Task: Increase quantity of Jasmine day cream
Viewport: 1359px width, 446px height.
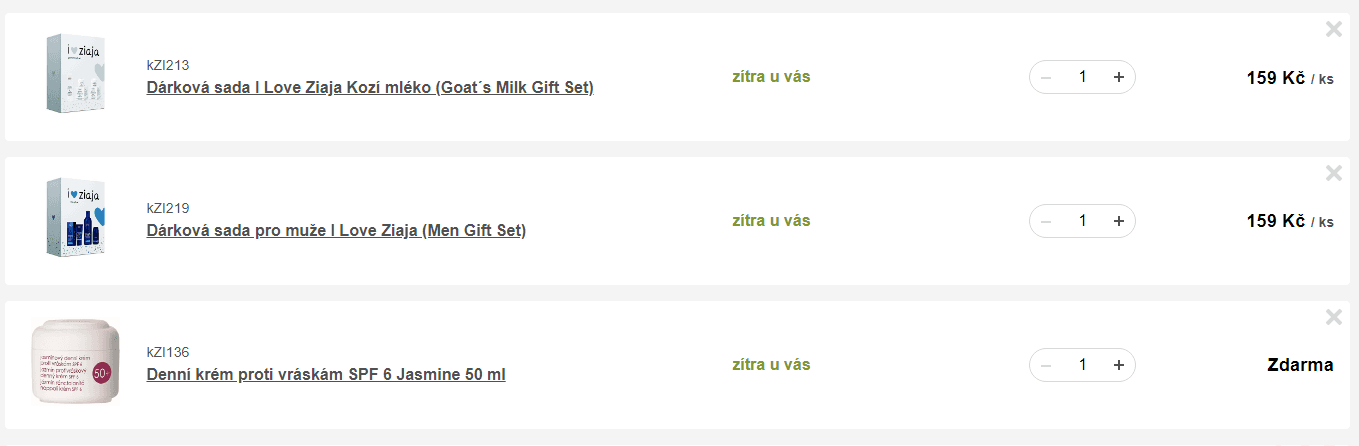Action: (x=1118, y=365)
